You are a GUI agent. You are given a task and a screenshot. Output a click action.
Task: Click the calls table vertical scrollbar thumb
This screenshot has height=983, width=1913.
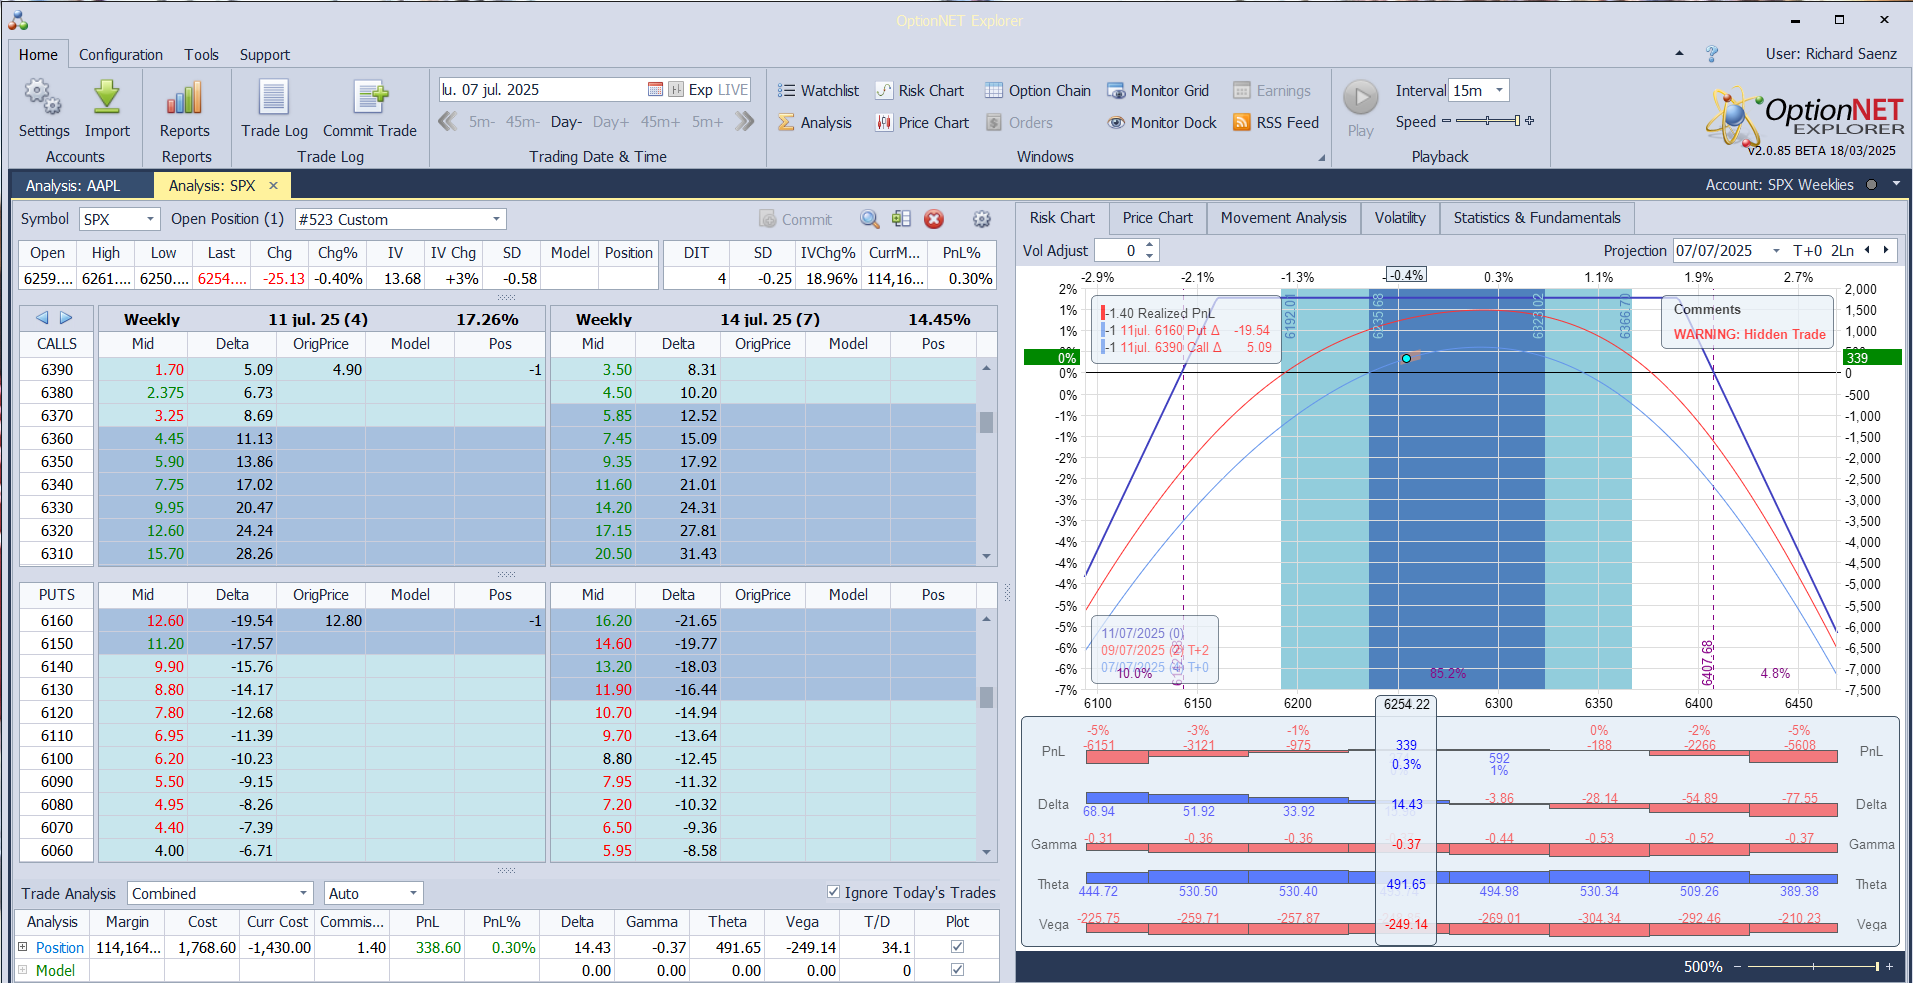(987, 422)
